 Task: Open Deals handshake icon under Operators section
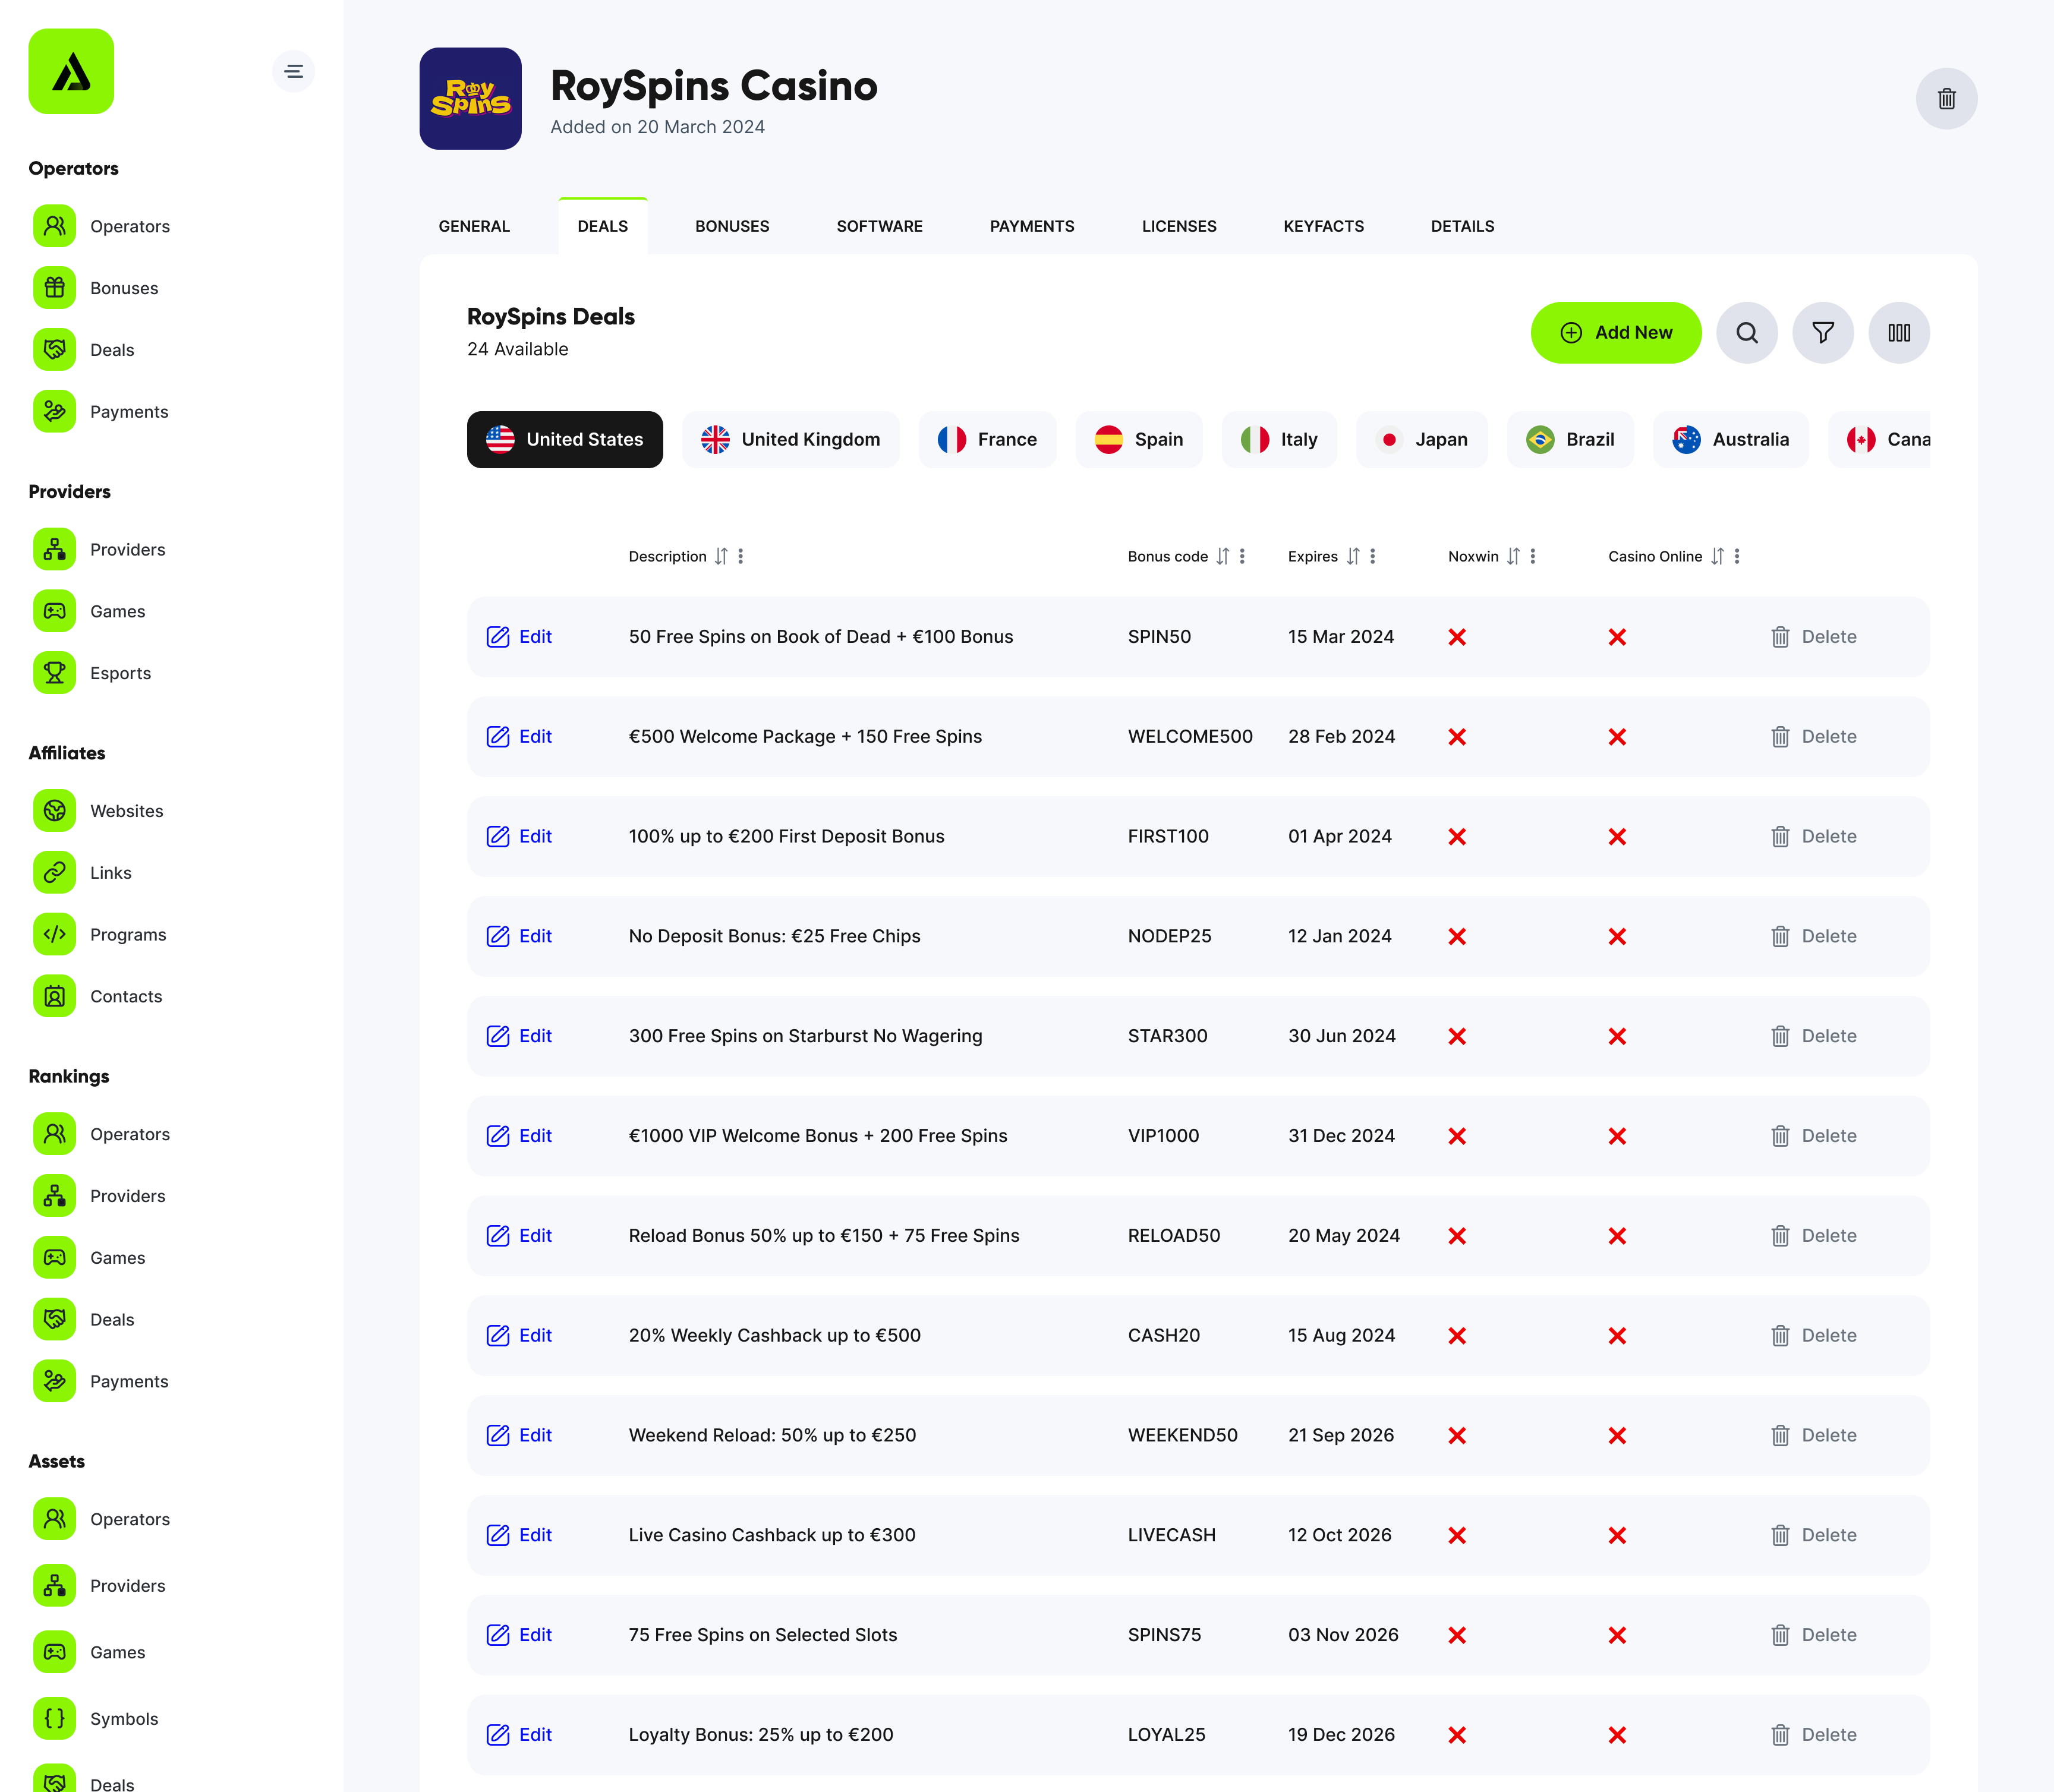54,350
